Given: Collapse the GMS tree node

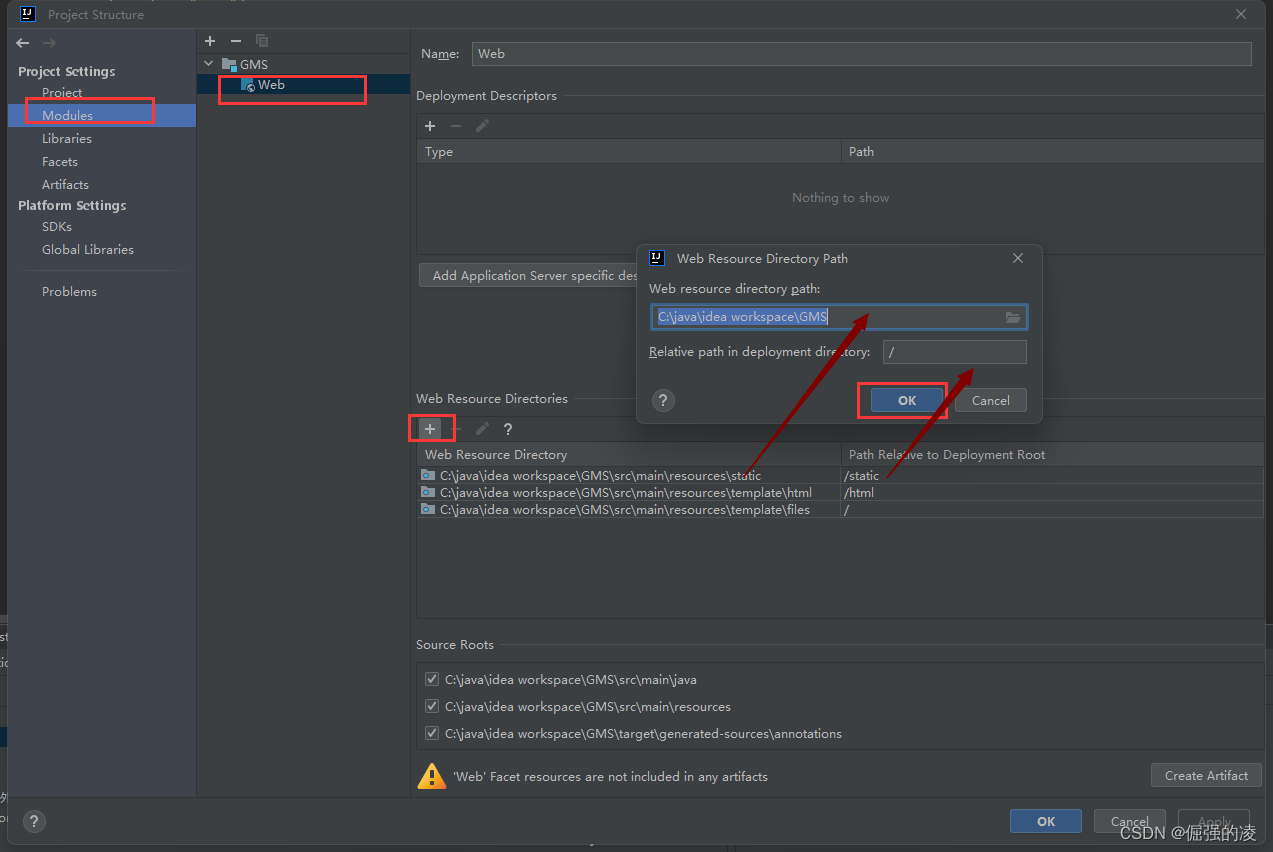Looking at the screenshot, I should point(209,63).
